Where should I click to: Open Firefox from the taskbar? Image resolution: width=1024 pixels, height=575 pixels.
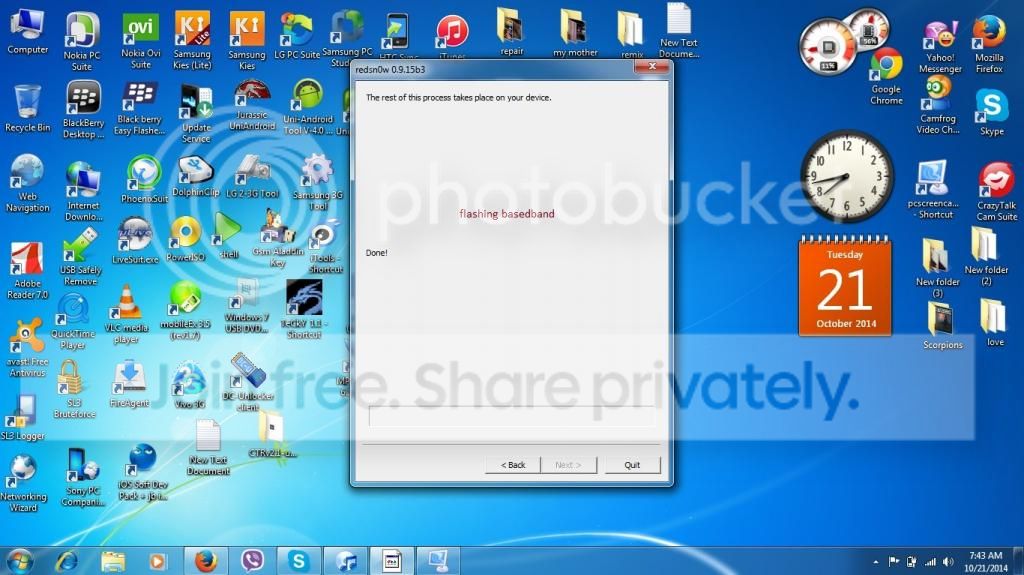pyautogui.click(x=206, y=560)
